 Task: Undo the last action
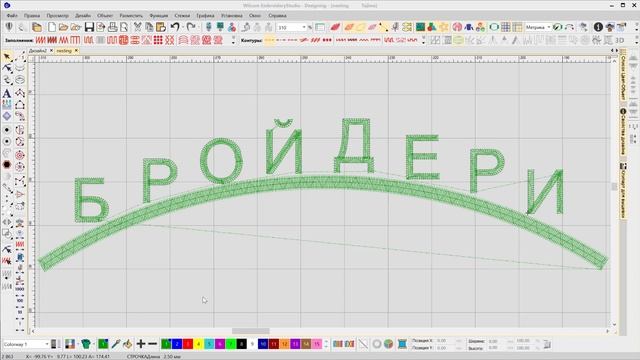[175, 27]
